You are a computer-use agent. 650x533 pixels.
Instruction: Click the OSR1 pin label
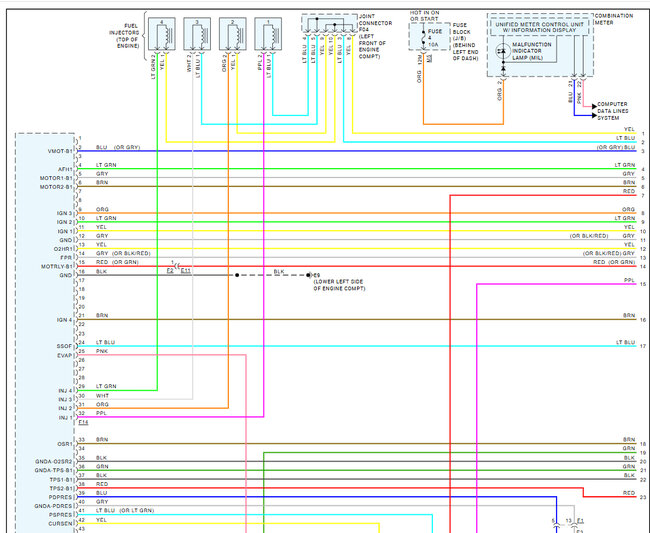[x=65, y=444]
